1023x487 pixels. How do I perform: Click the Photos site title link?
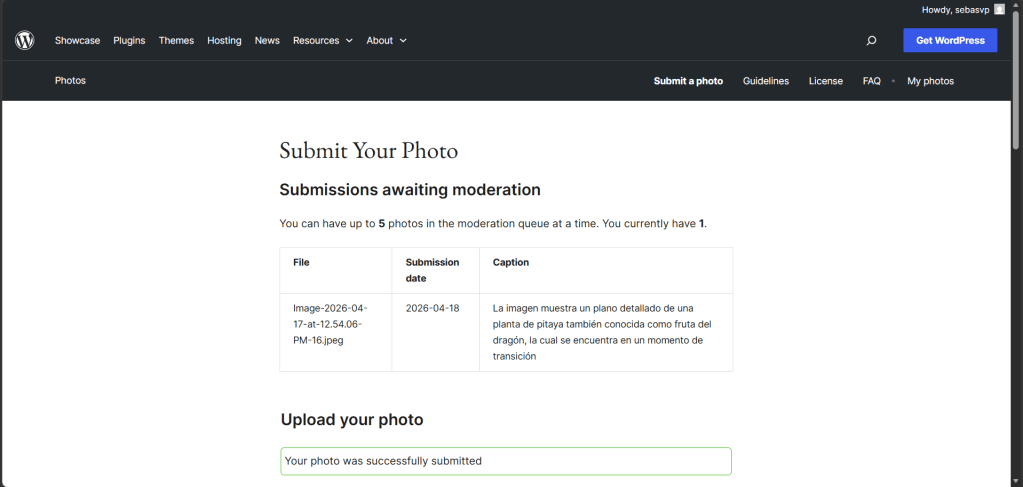coord(70,81)
